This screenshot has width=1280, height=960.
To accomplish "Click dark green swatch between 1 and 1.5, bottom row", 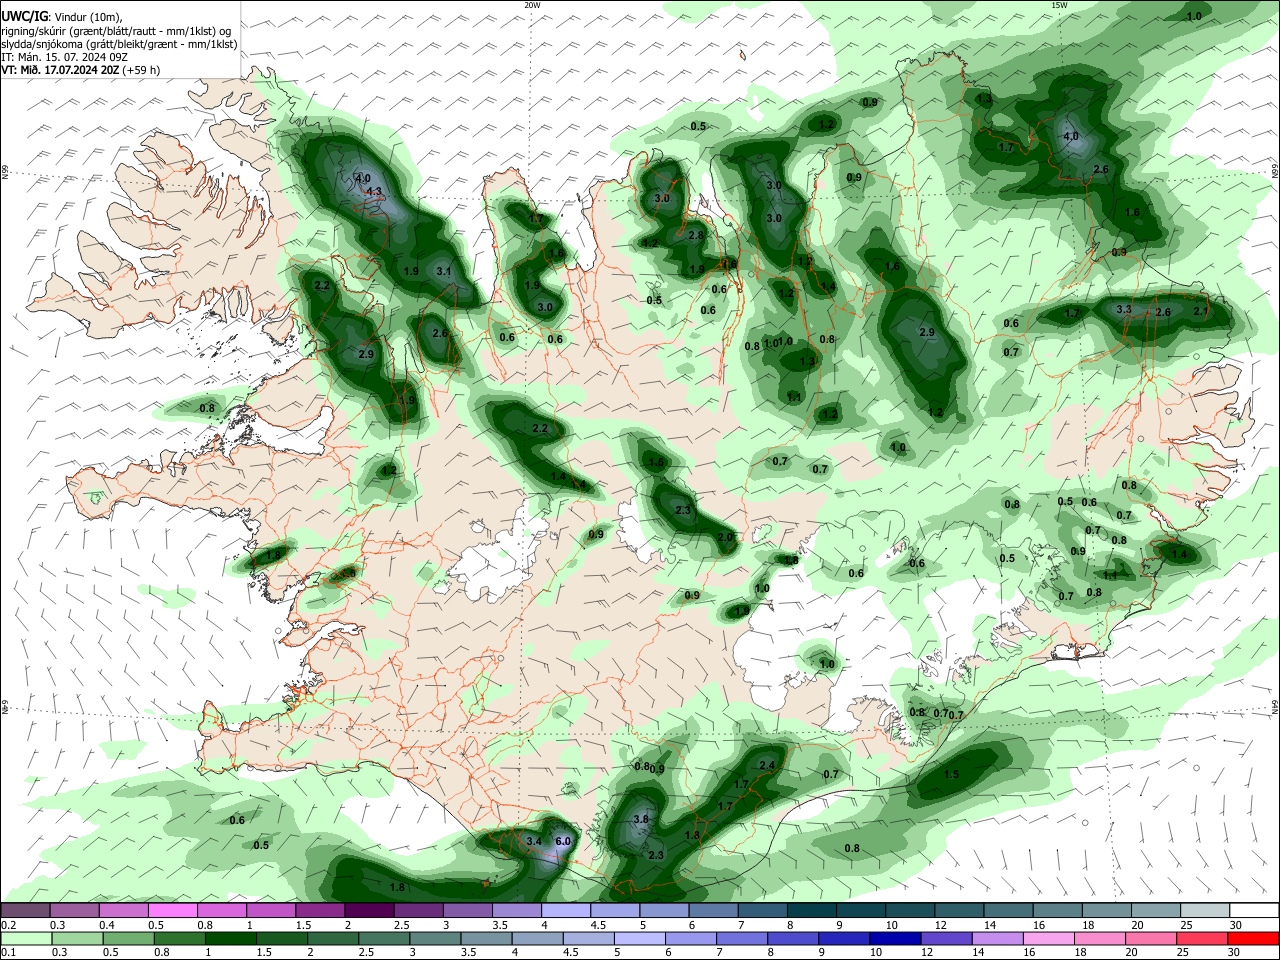I will point(231,938).
